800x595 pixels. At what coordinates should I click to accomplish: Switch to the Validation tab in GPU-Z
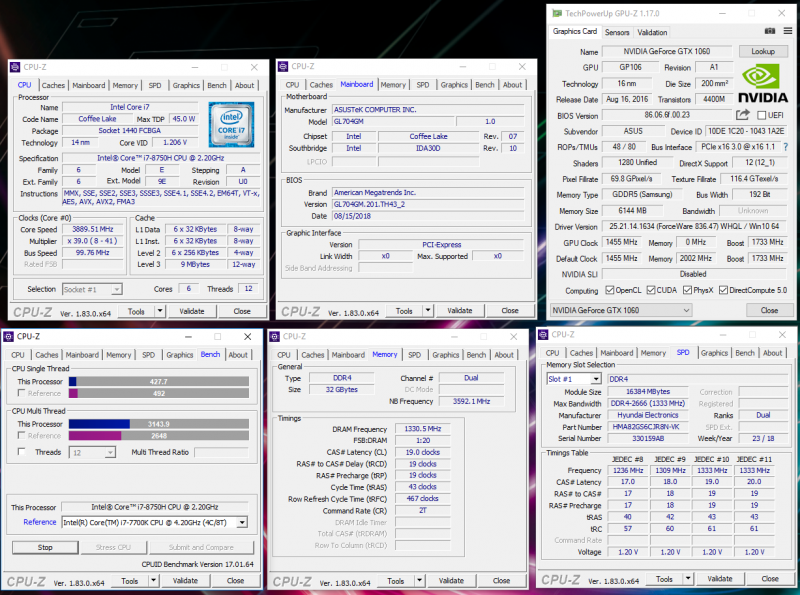(x=652, y=32)
